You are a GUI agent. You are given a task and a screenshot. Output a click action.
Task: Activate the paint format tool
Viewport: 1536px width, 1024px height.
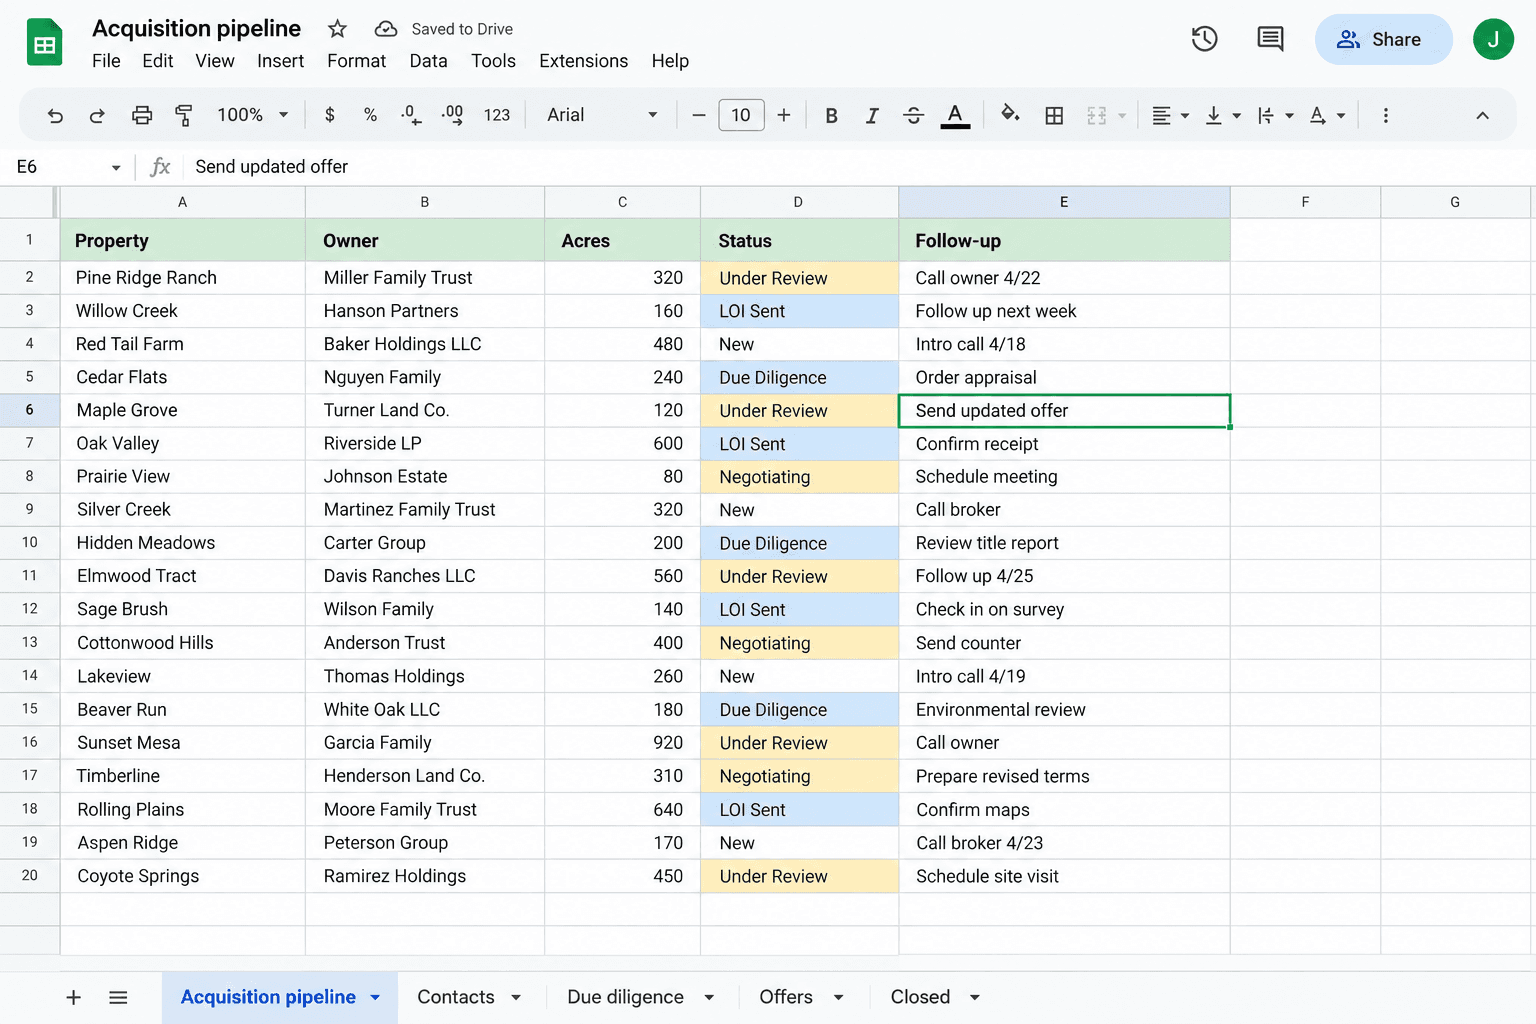(184, 115)
